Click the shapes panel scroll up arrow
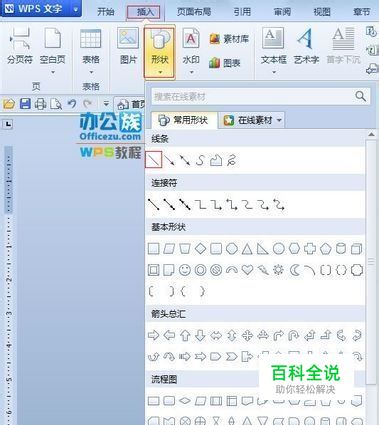Screen dimensions: 379x425 (371, 134)
